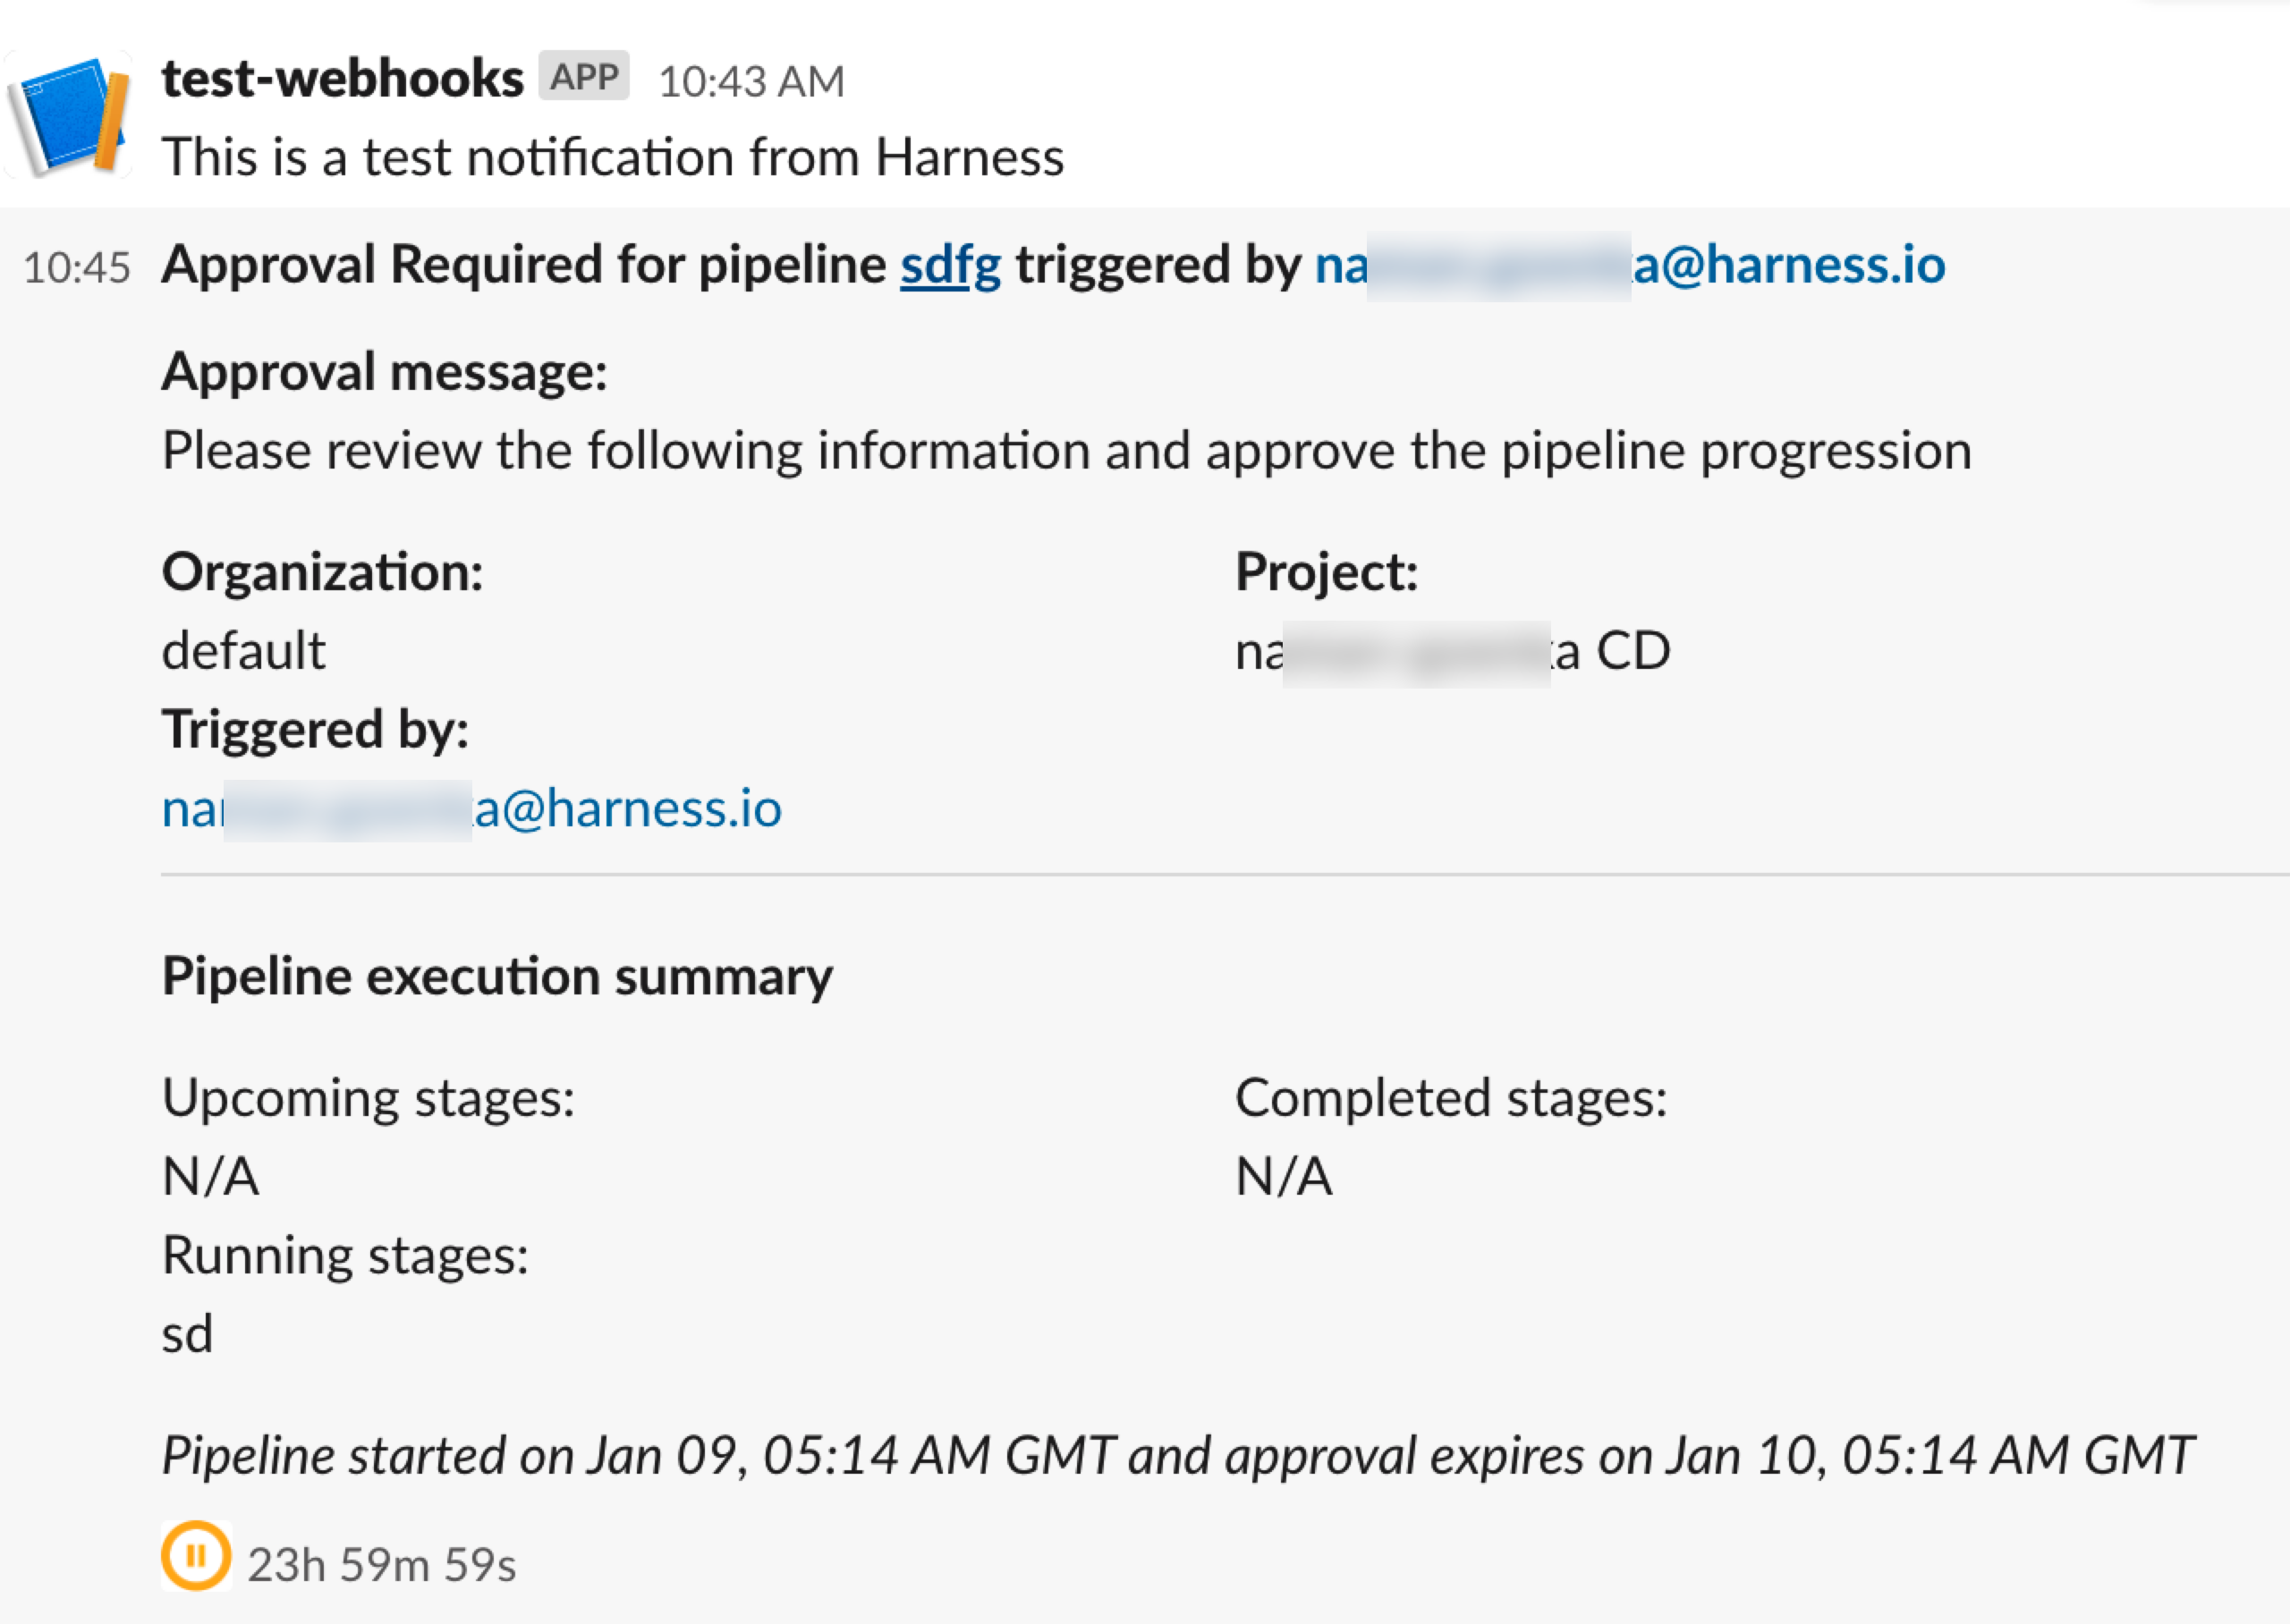Open the 10:43 AM message timestamp
This screenshot has height=1624, width=2290.
[751, 81]
